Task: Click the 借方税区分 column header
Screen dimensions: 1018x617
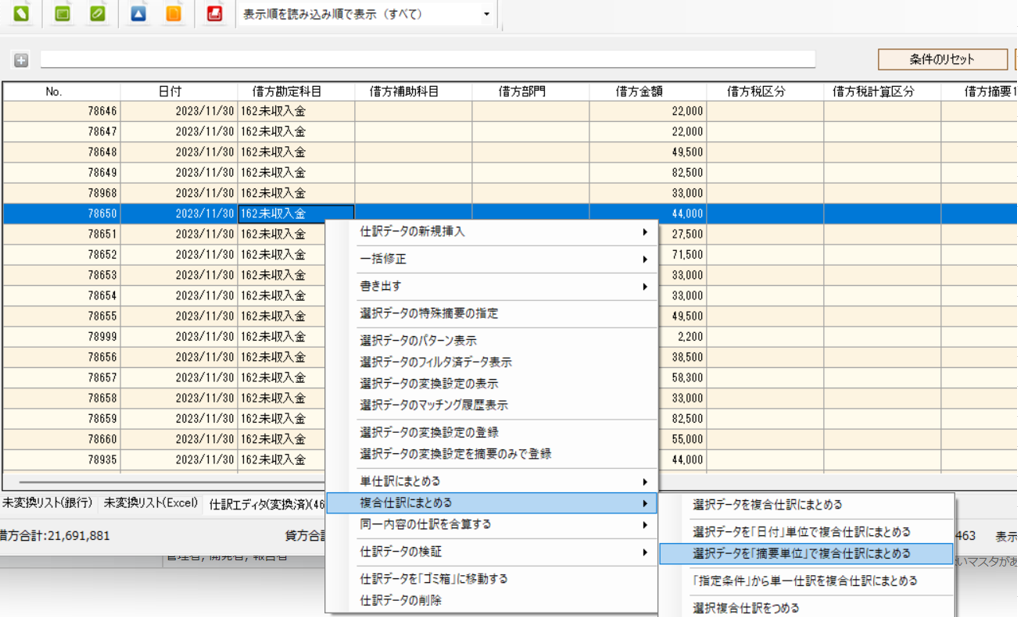Action: (765, 92)
